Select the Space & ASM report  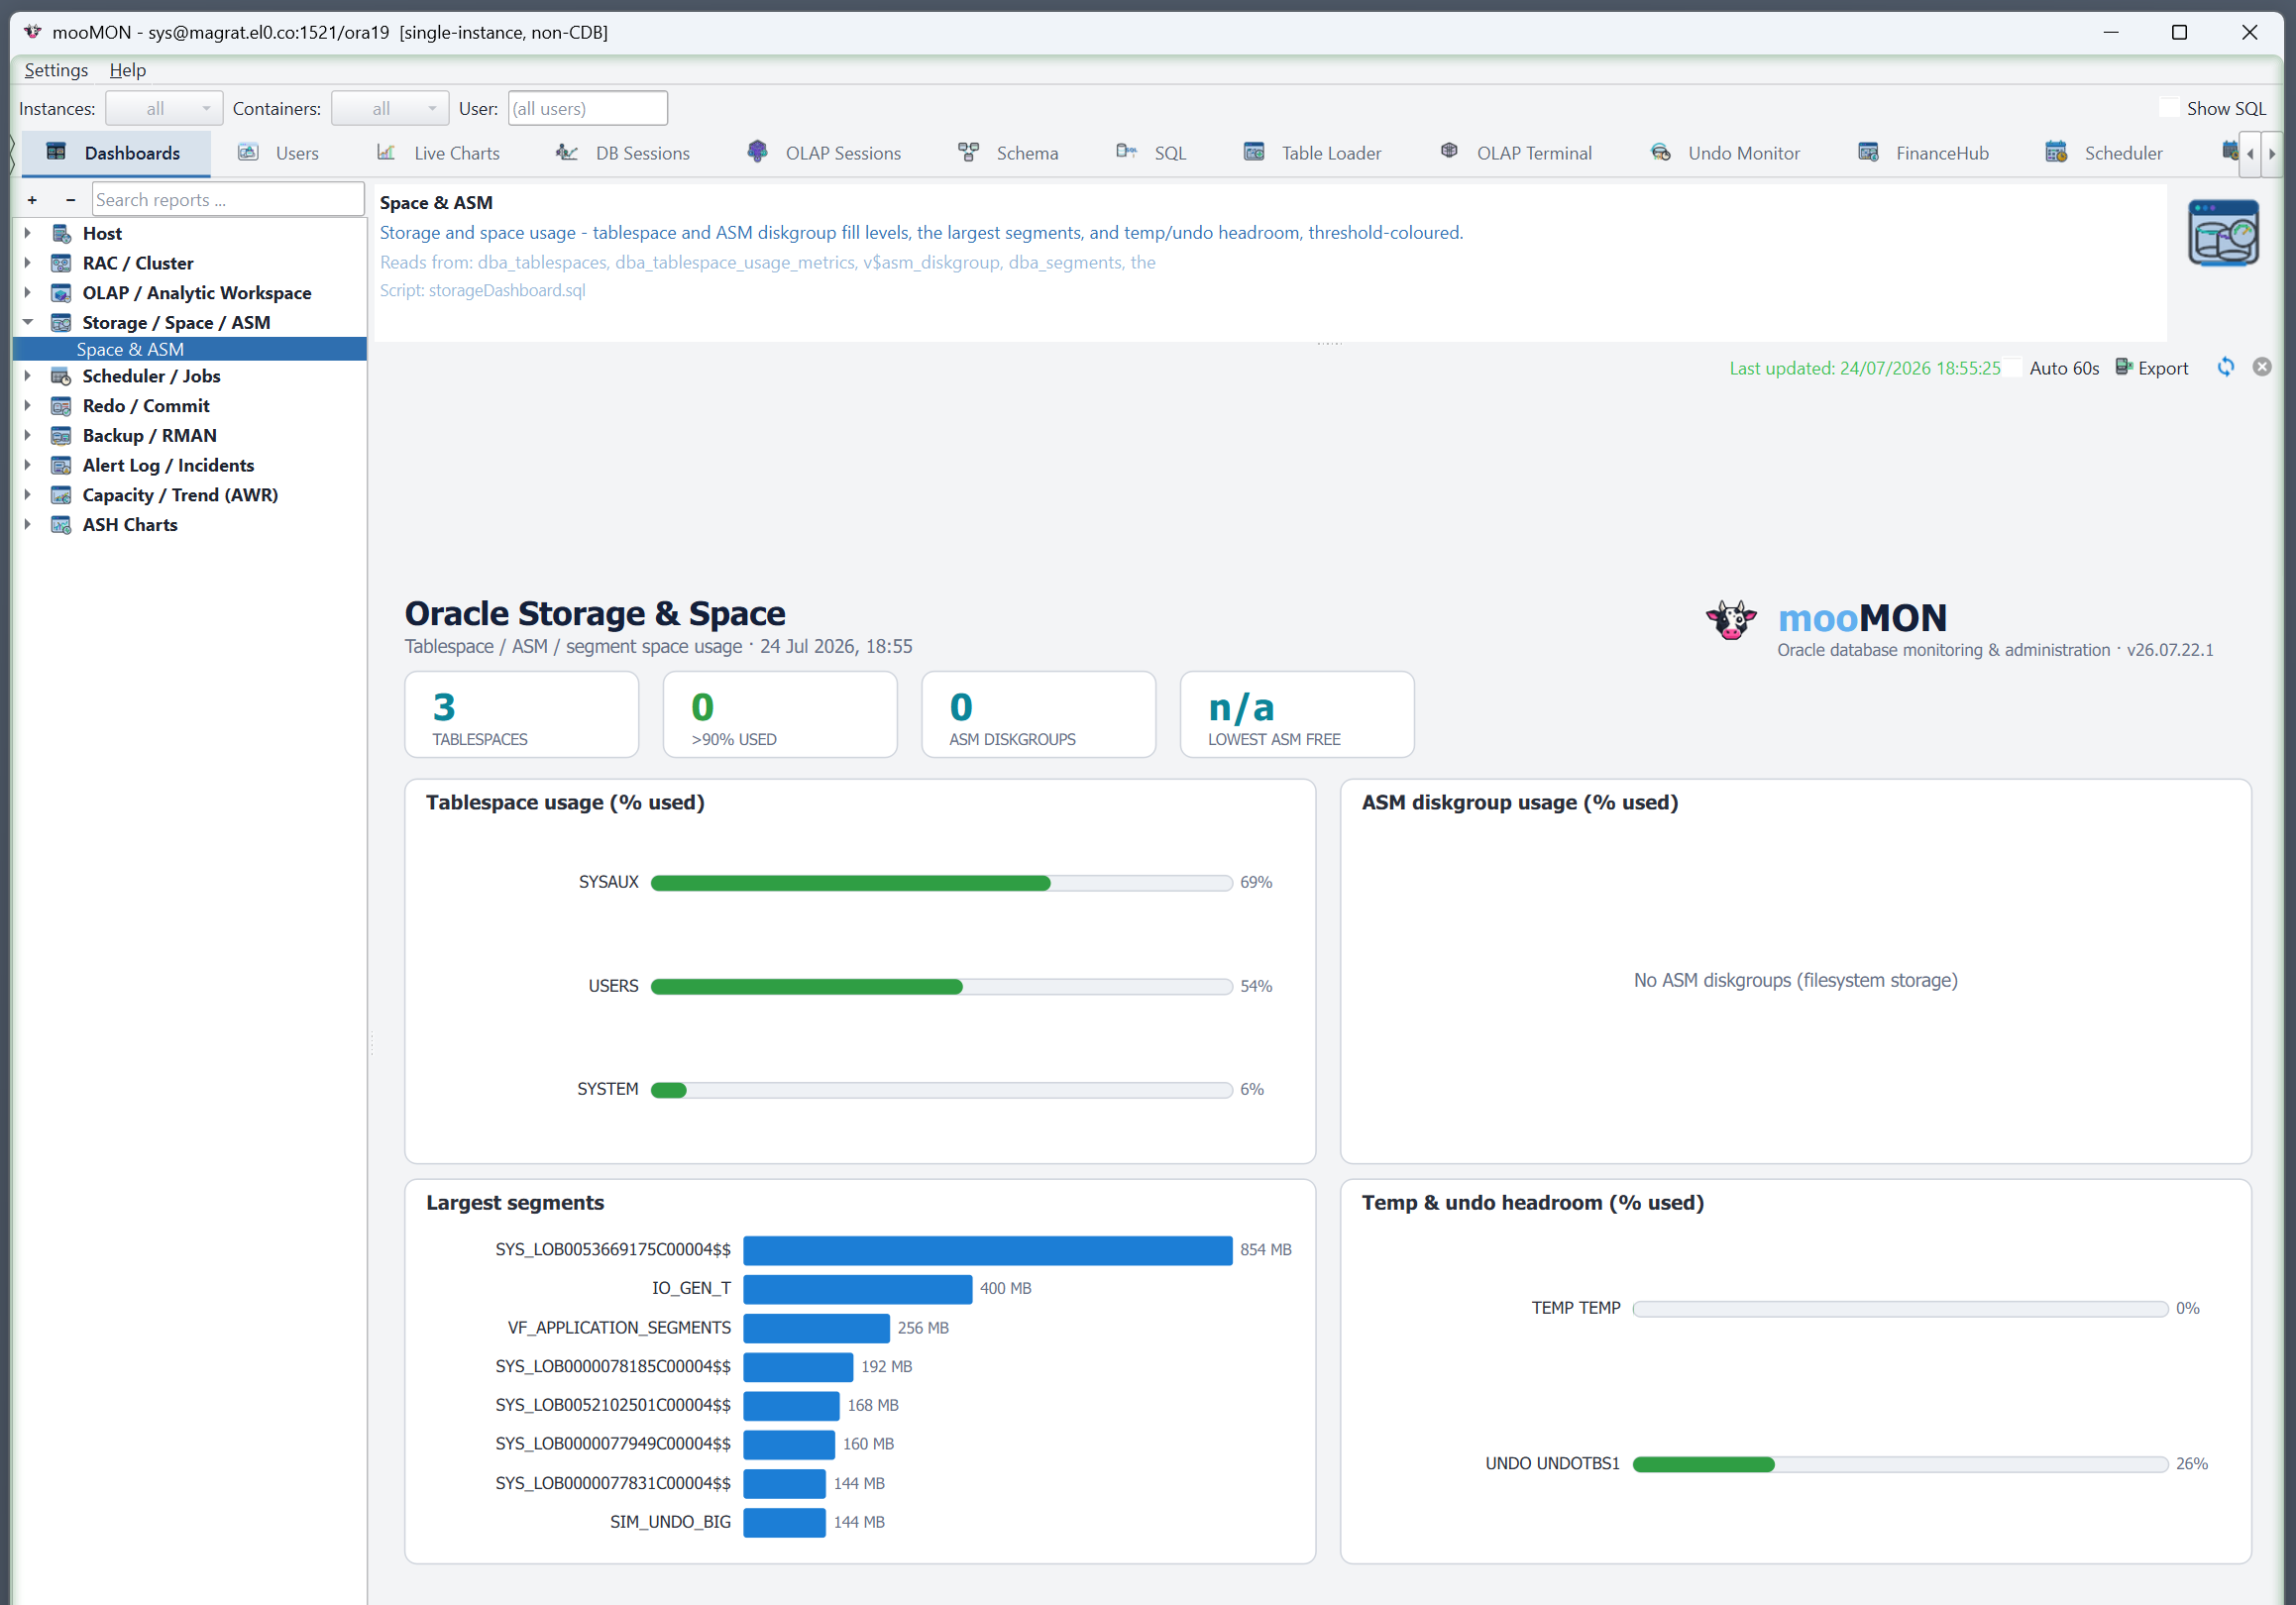pyautogui.click(x=190, y=349)
